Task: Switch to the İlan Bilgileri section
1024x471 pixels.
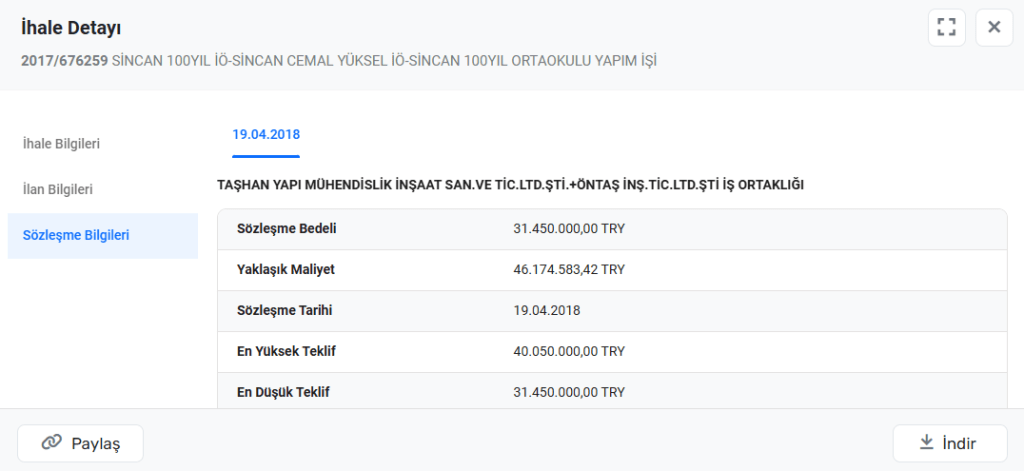Action: pos(58,189)
